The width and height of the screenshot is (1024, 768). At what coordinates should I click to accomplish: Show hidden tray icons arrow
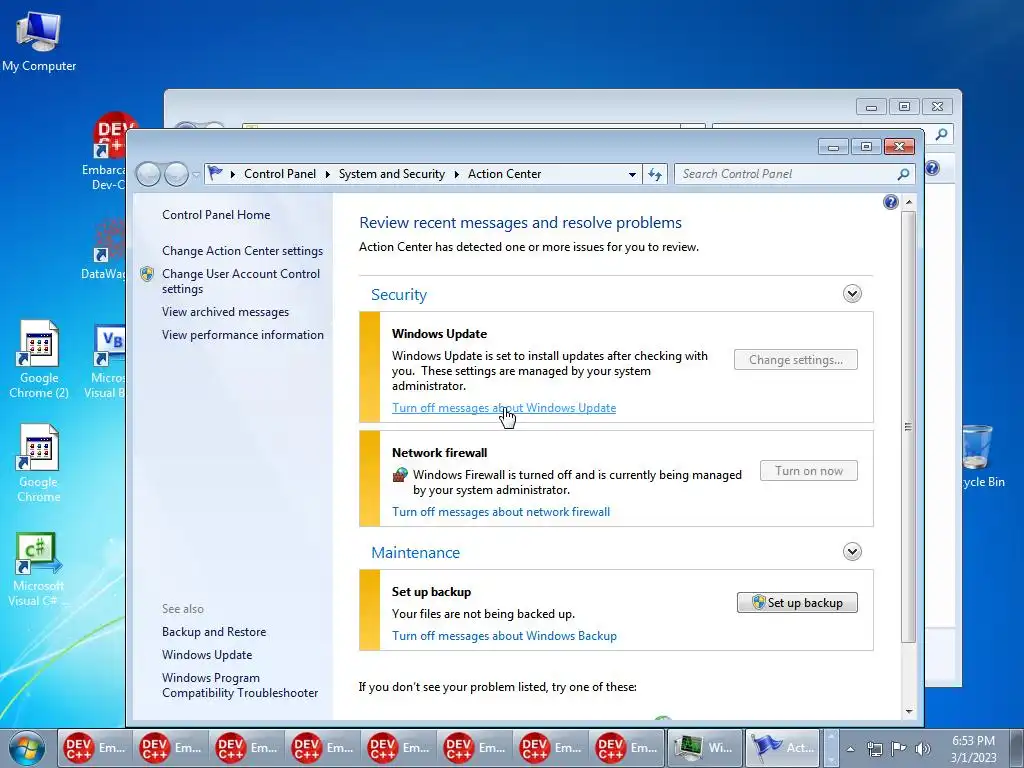pos(850,749)
